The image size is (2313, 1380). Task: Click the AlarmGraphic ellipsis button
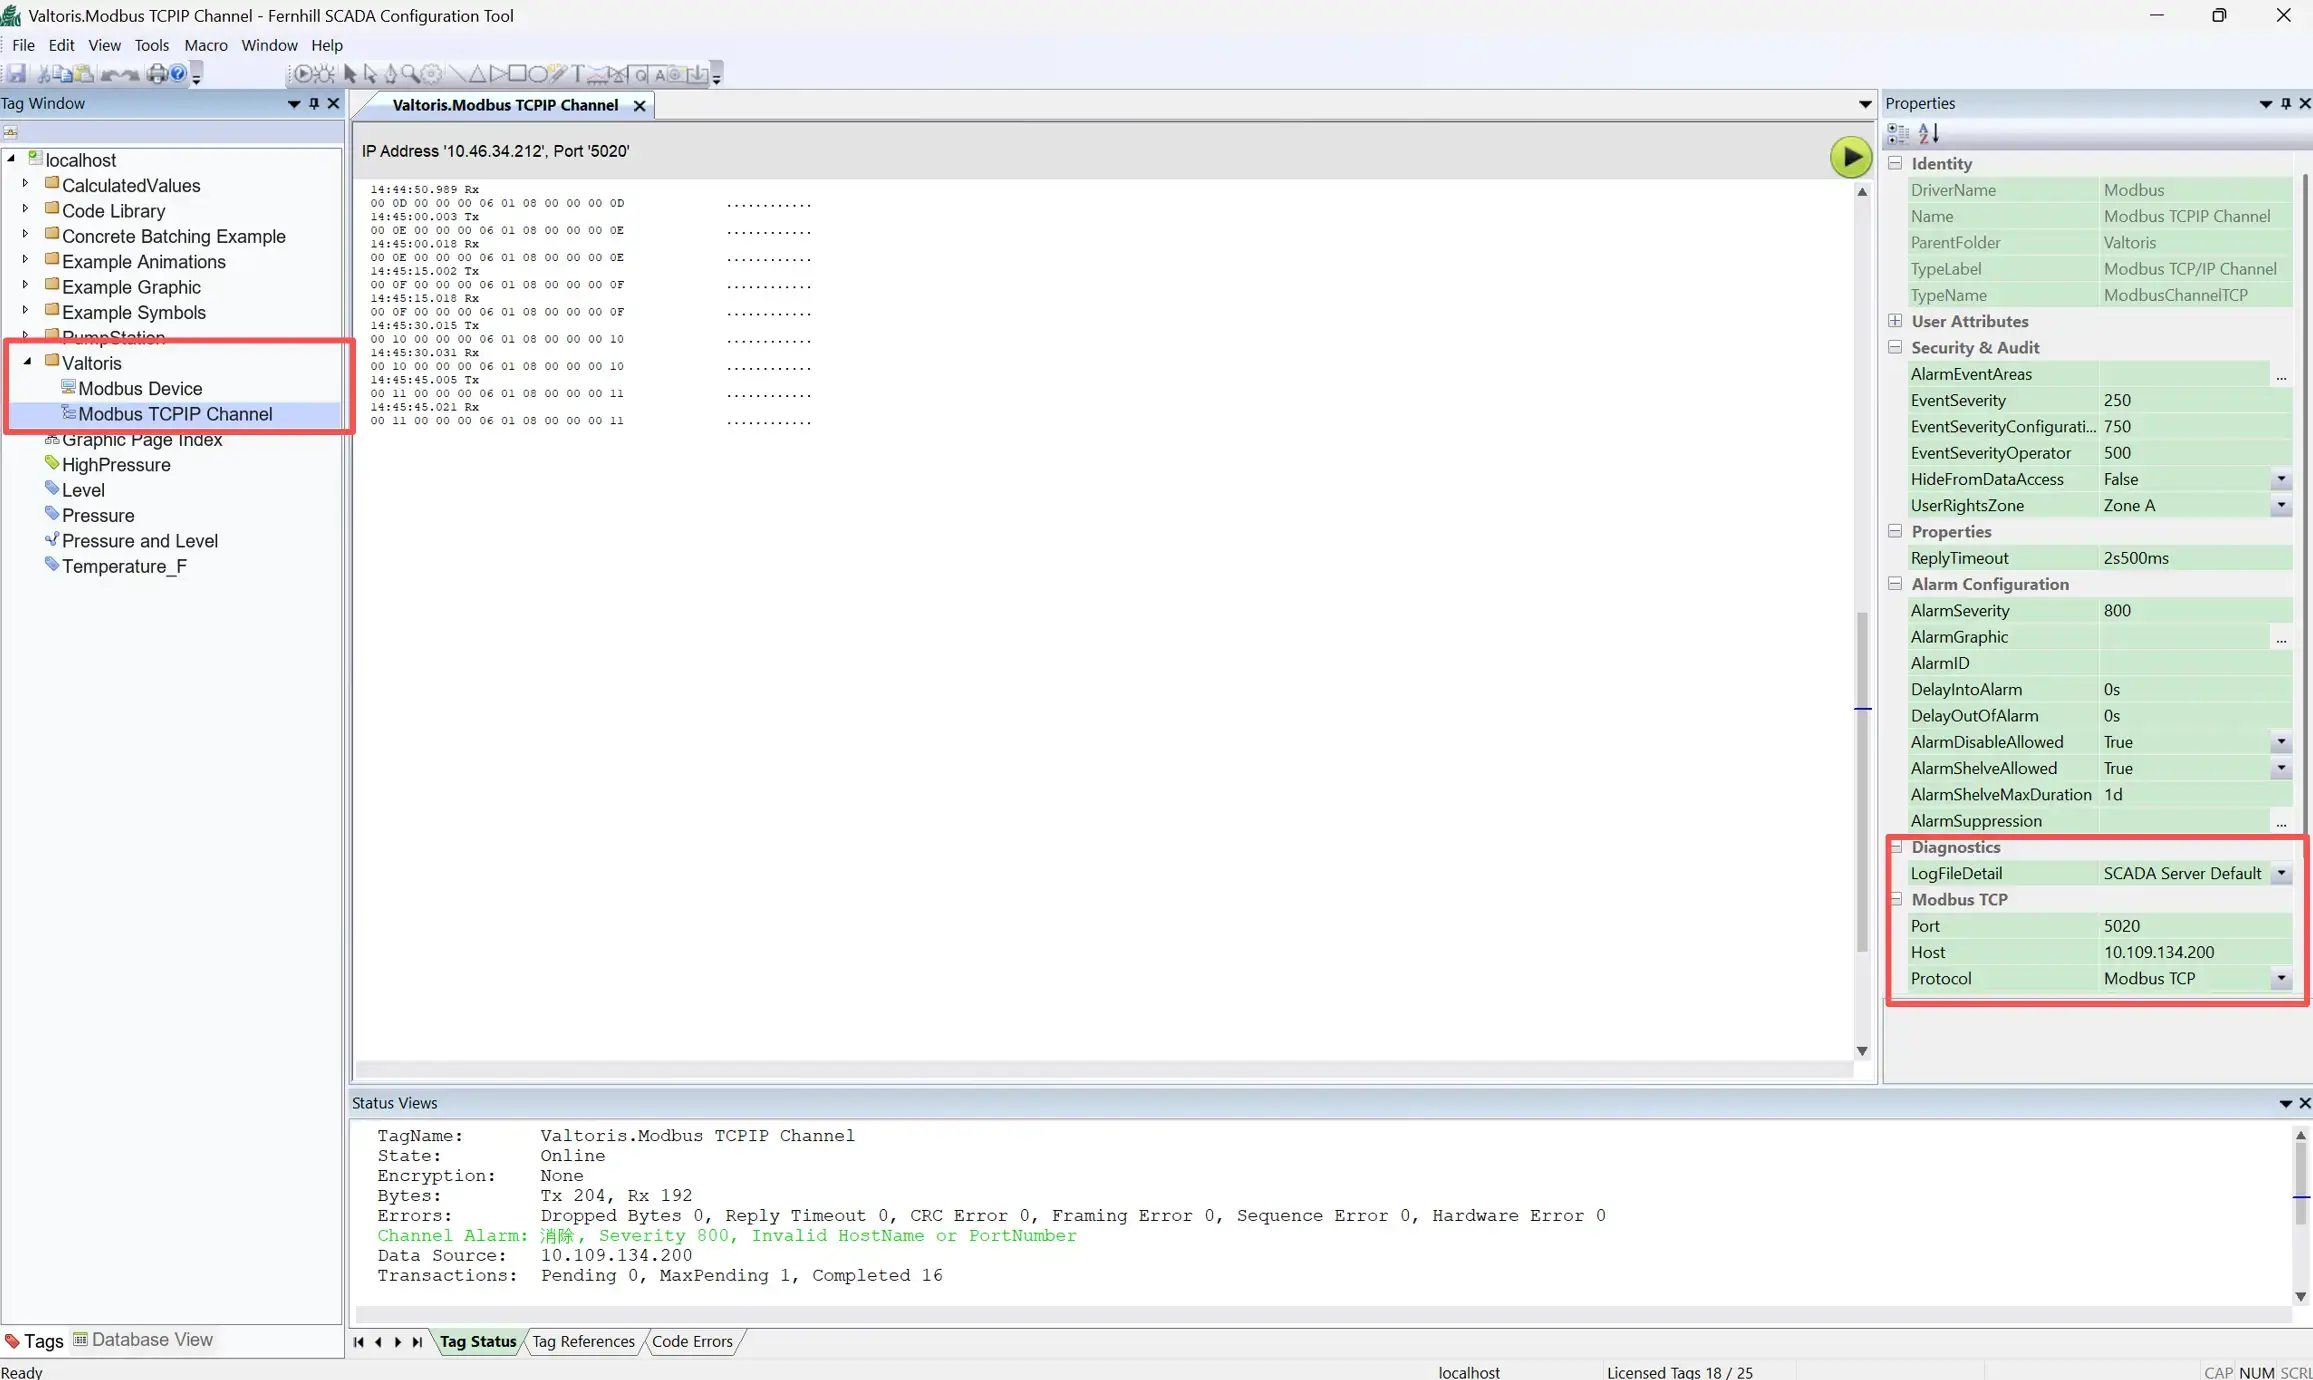coord(2281,637)
